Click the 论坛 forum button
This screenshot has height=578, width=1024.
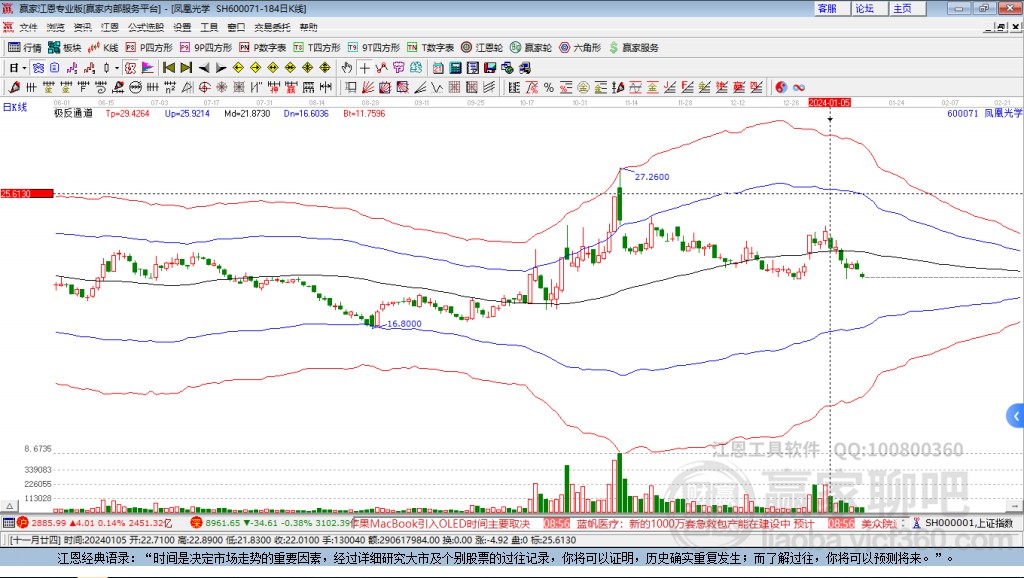coord(865,8)
